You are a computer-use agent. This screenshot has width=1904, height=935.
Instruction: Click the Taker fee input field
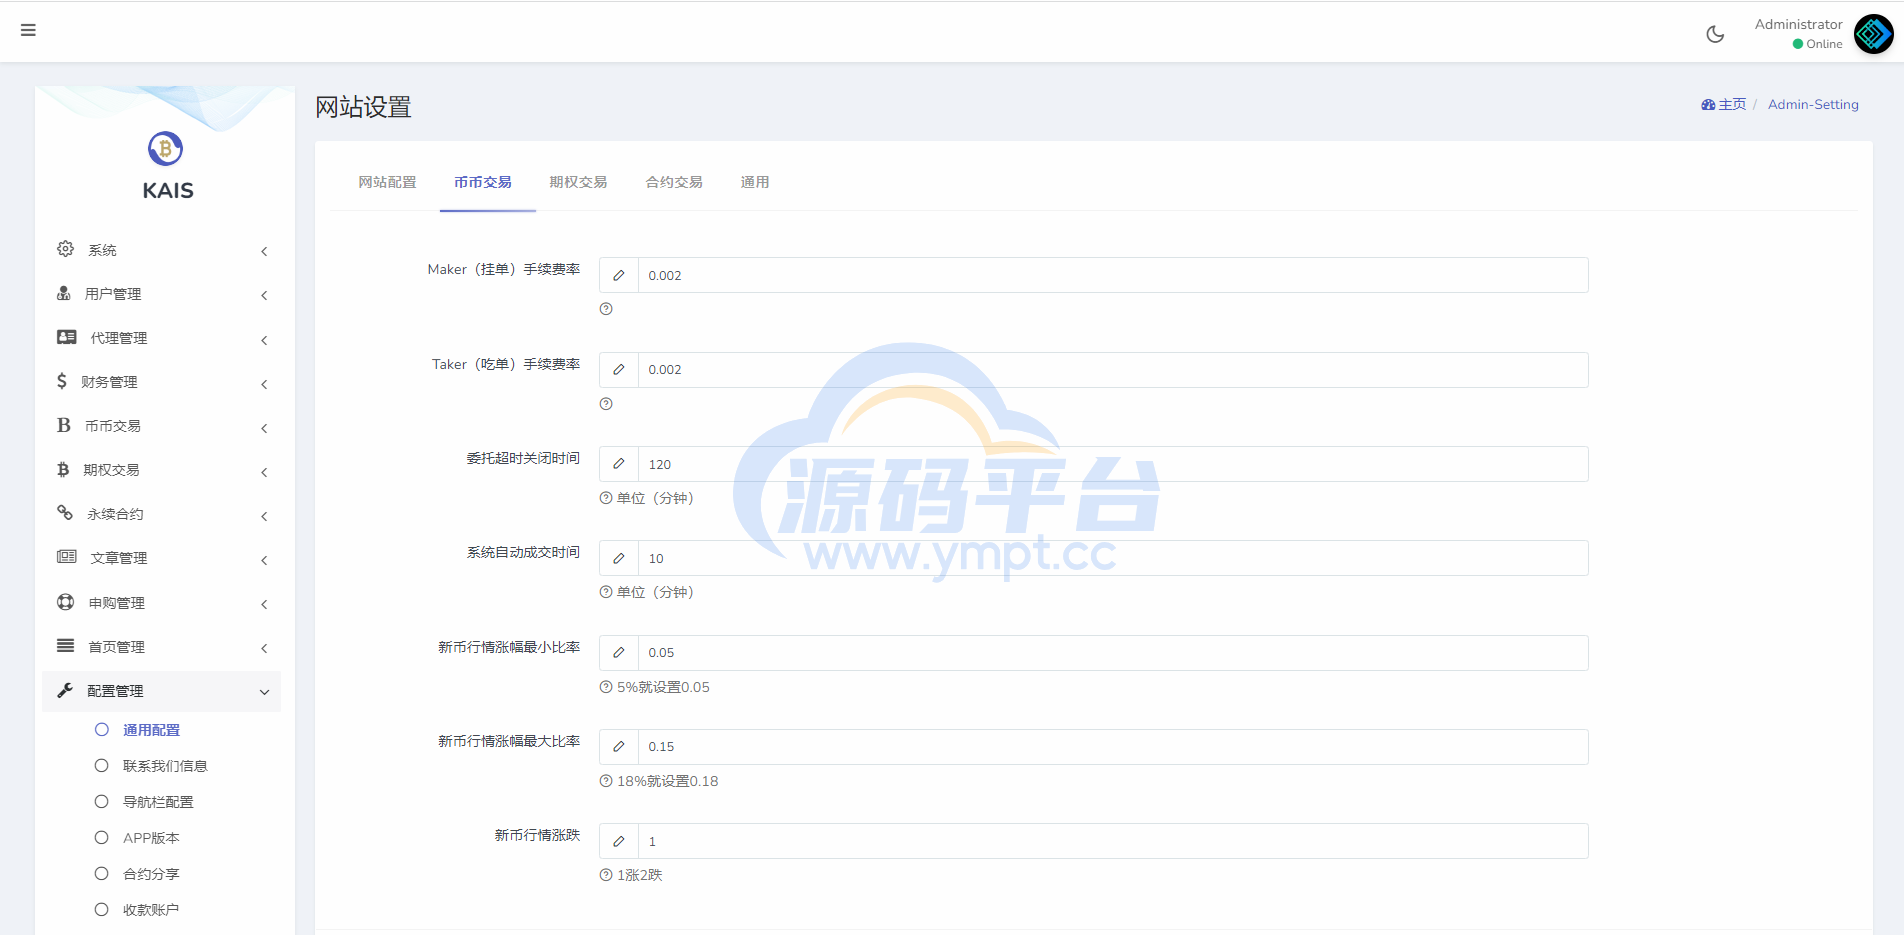1113,370
